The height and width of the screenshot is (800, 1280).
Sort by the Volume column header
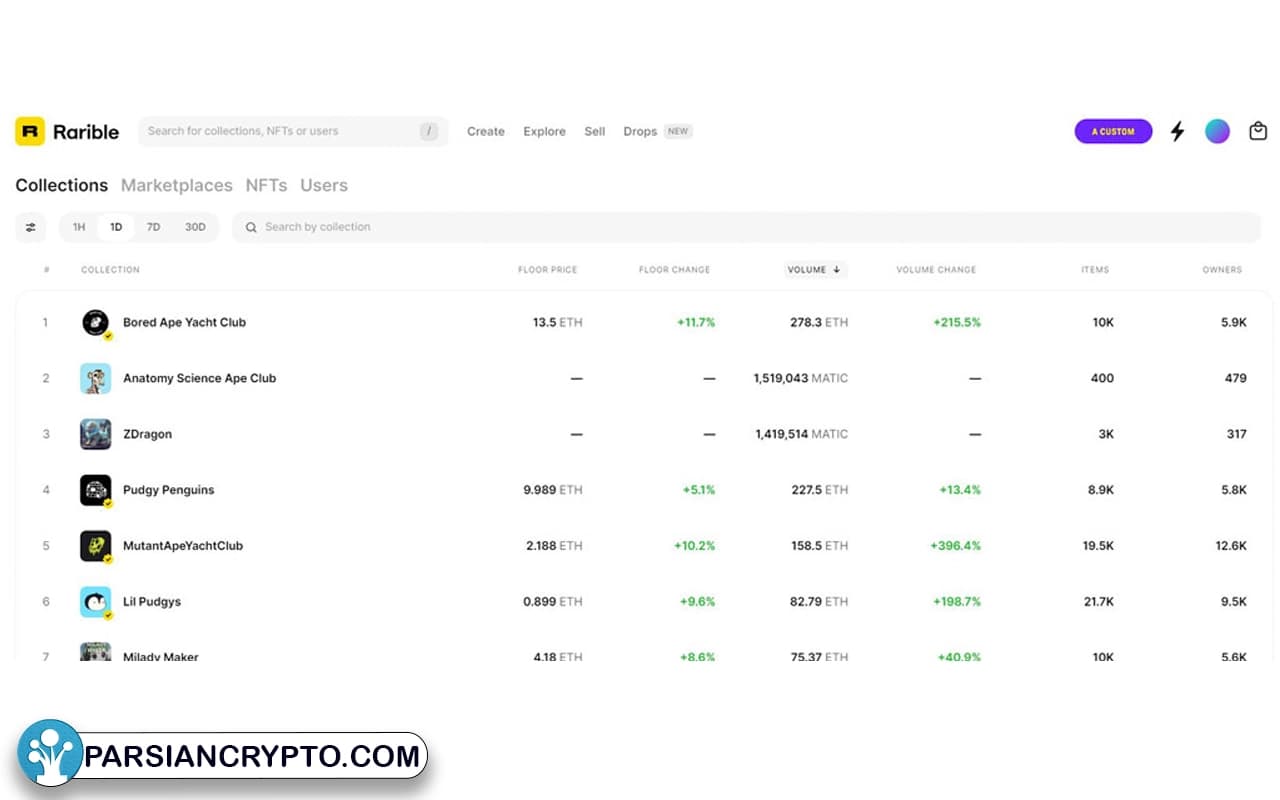point(815,269)
